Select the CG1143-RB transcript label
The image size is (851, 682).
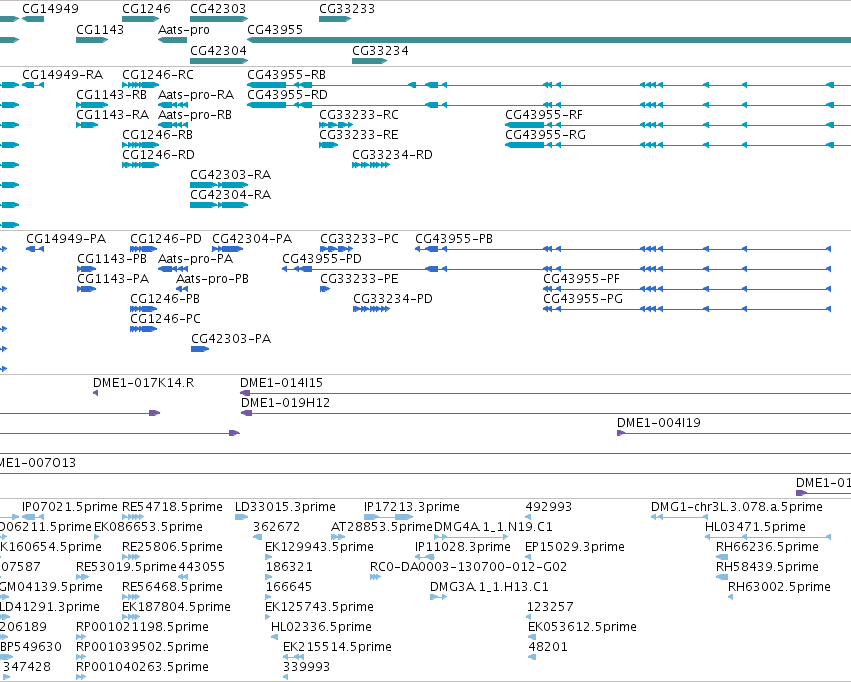[x=111, y=94]
